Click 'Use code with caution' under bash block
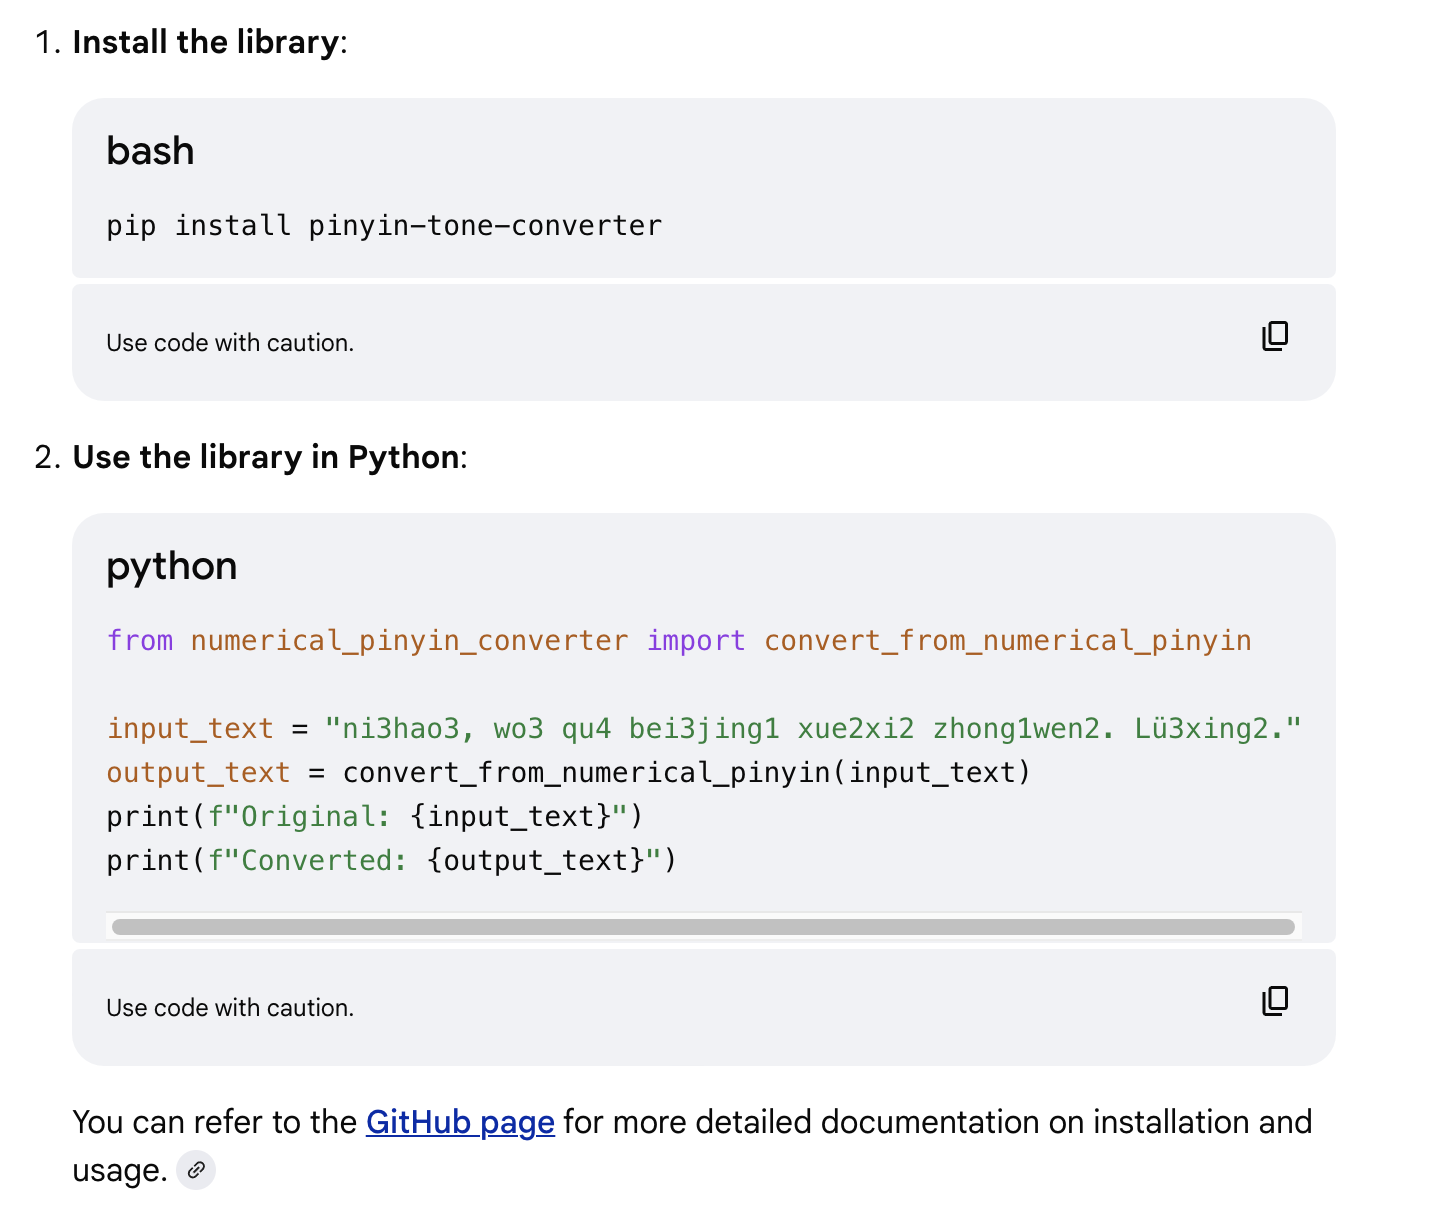Screen dimensions: 1454x1210 [230, 343]
